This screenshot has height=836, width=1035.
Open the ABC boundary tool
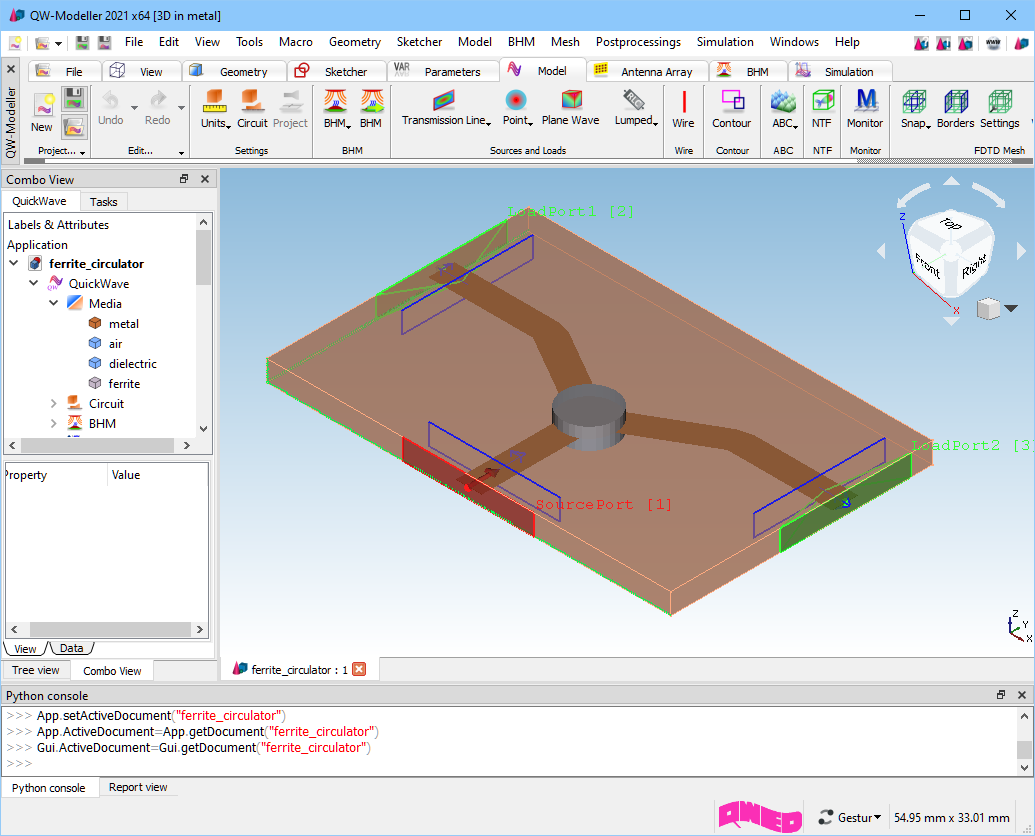(784, 110)
